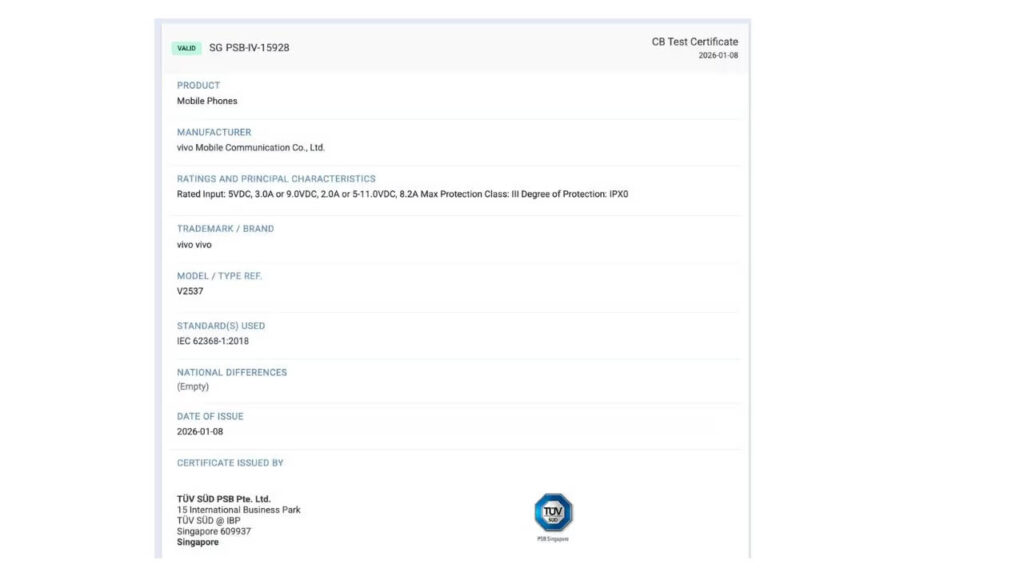The width and height of the screenshot is (1024, 576).
Task: Click the TÜV SÜD octagon logo
Action: coord(553,513)
